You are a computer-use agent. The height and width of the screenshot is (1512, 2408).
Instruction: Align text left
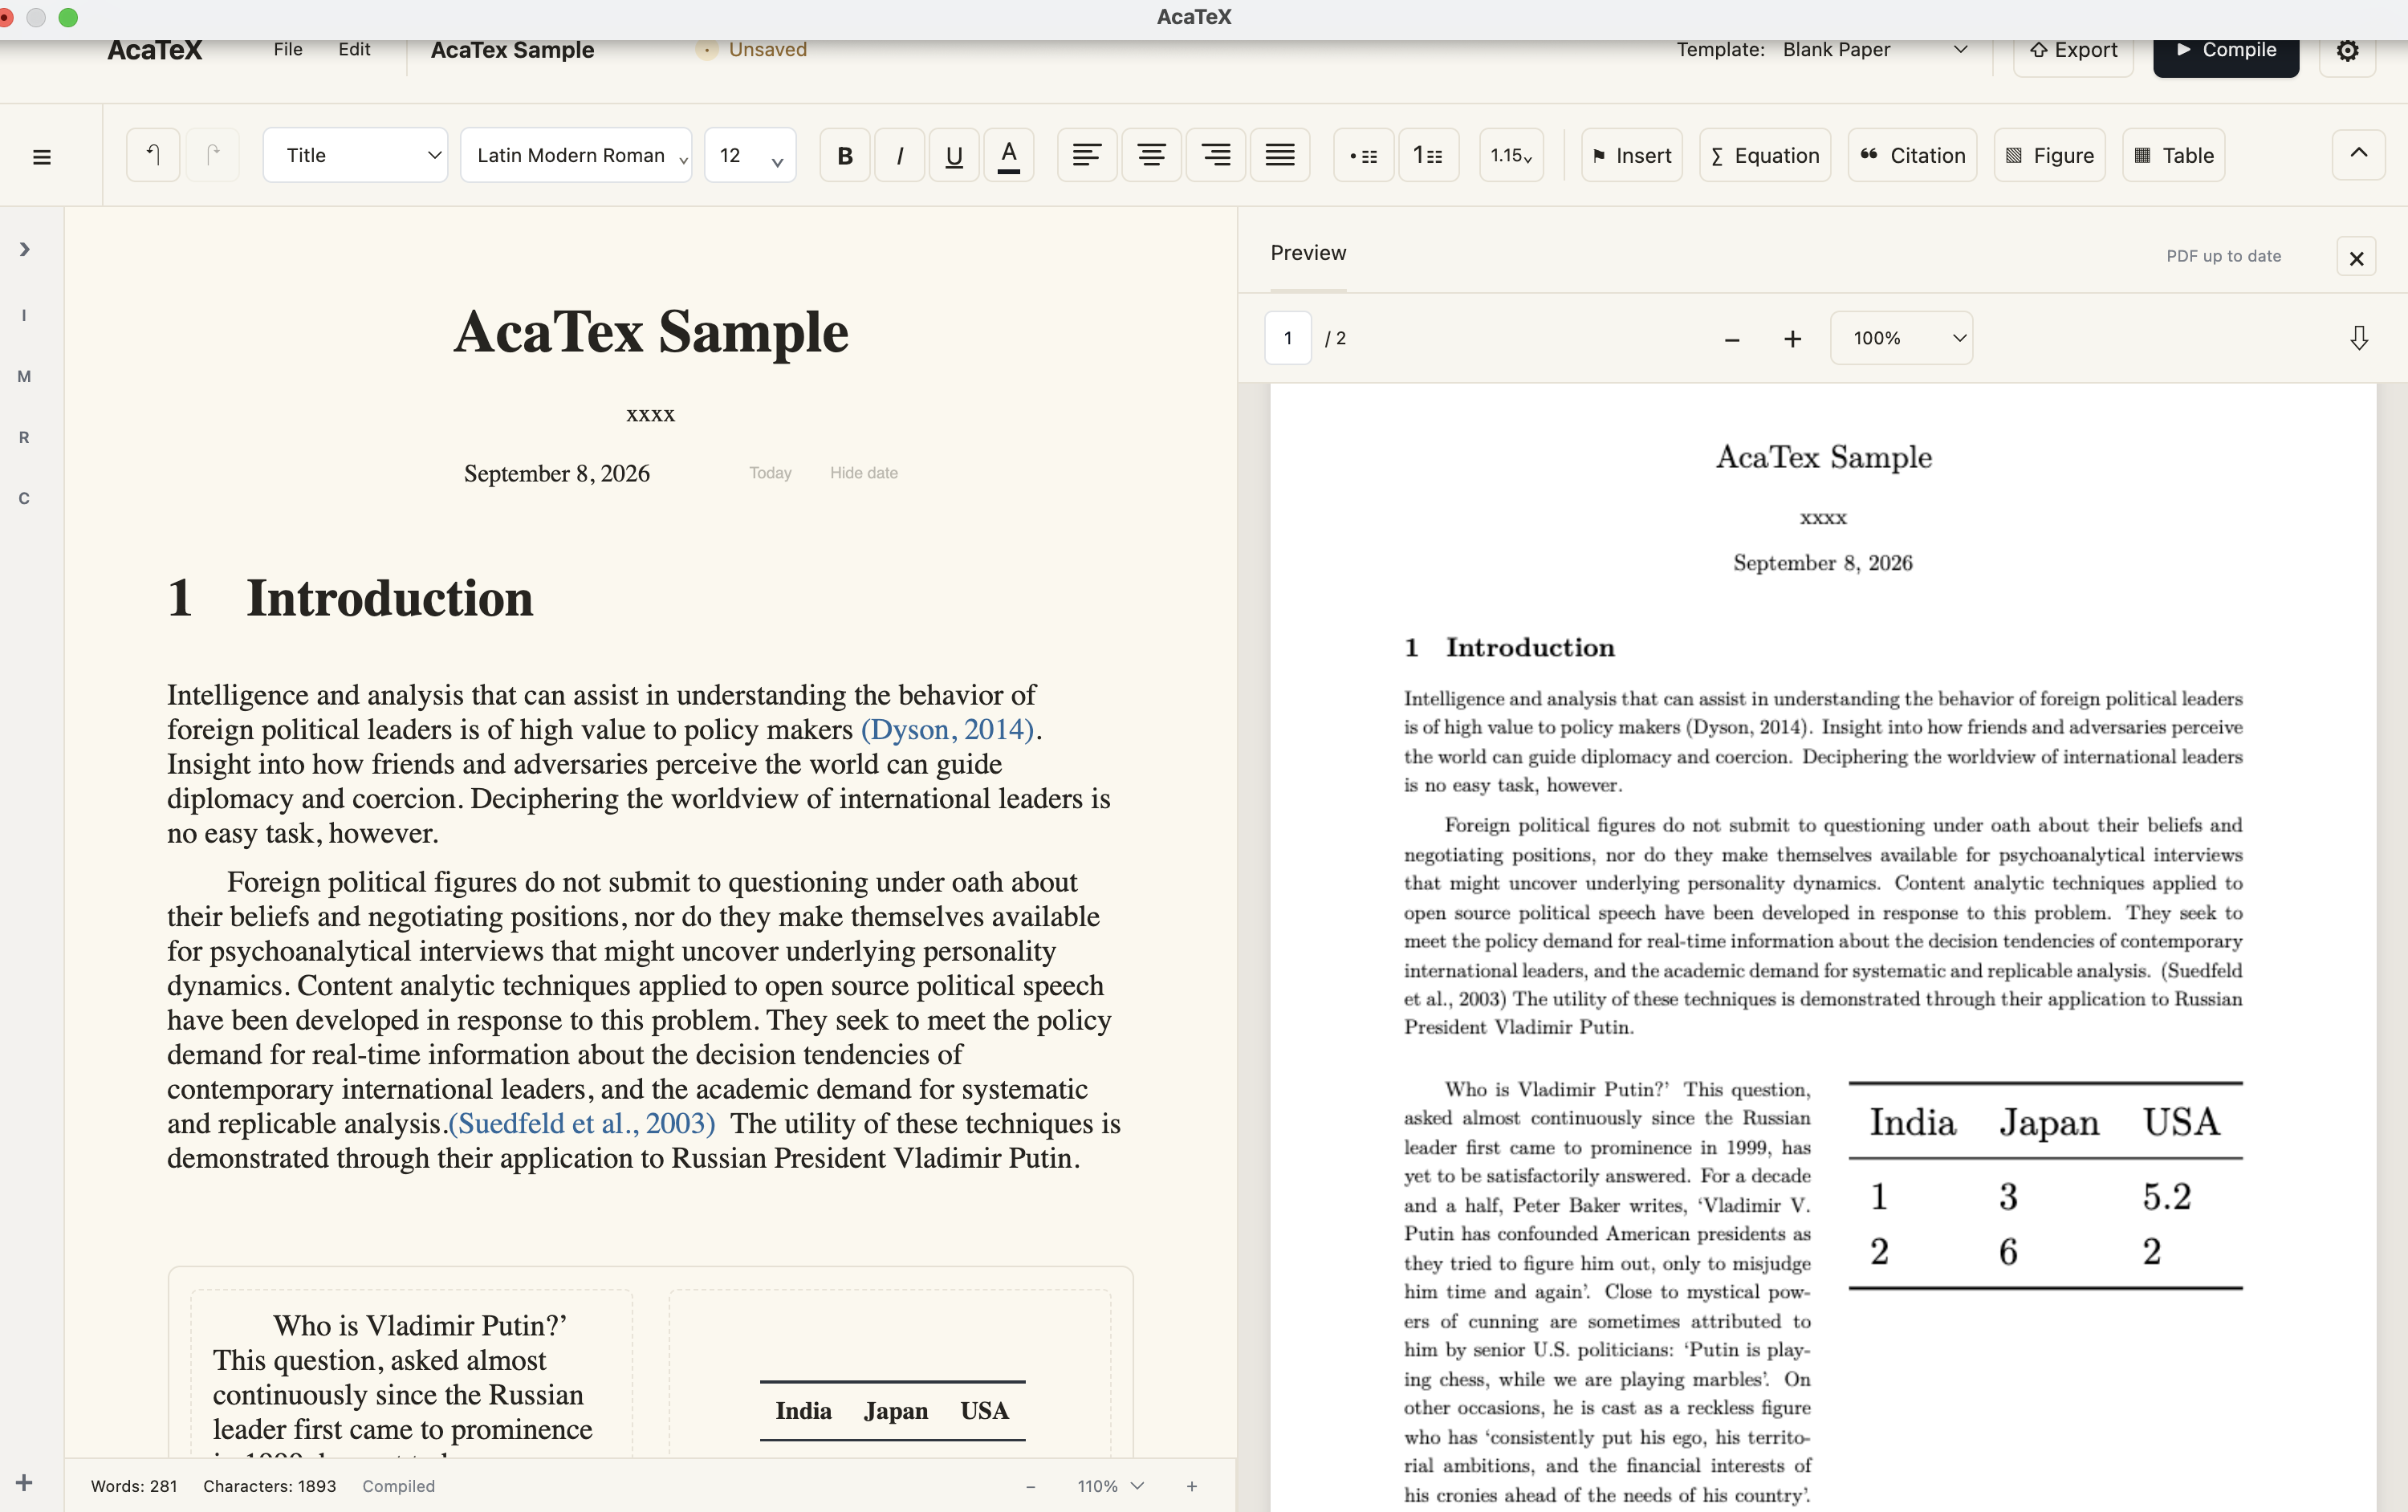pos(1087,155)
